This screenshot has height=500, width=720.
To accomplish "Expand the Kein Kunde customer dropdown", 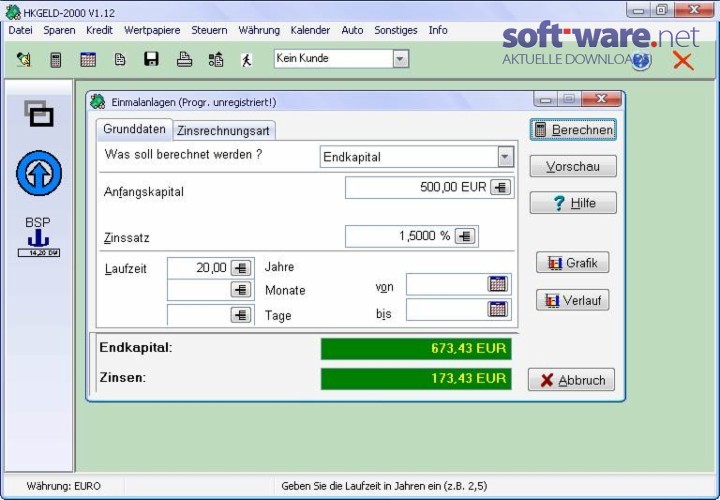I will 400,59.
